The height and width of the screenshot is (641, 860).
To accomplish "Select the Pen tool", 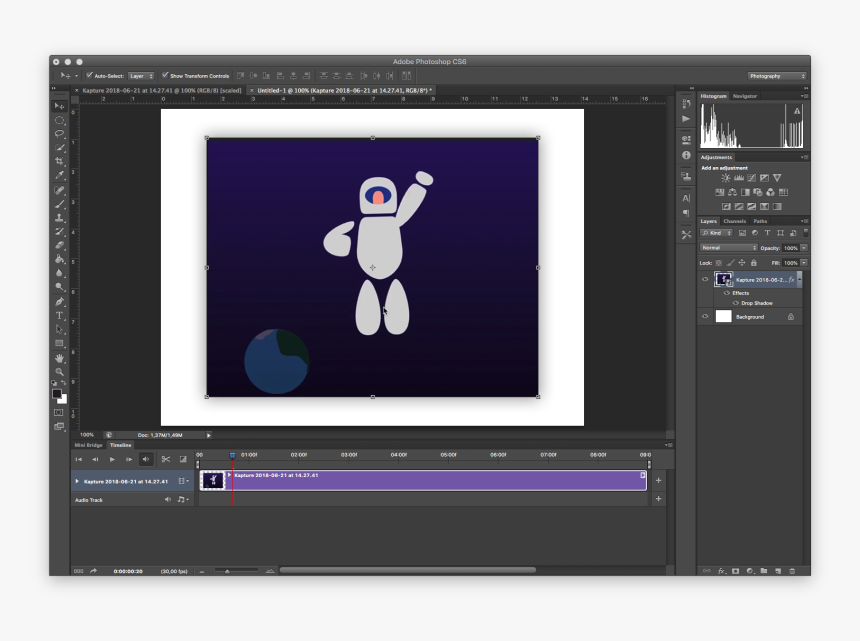I will click(x=59, y=302).
